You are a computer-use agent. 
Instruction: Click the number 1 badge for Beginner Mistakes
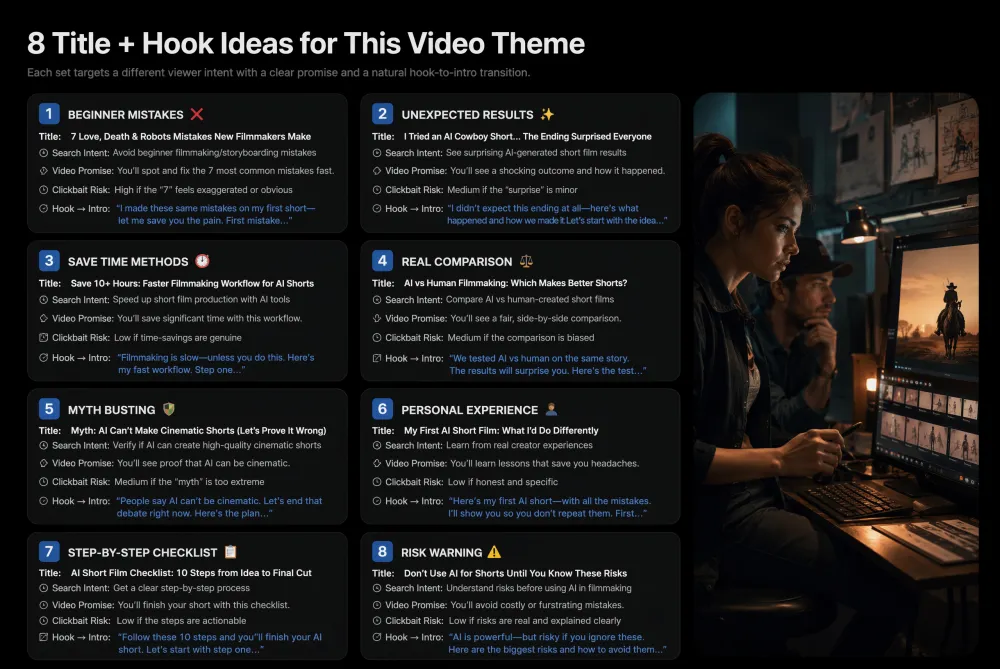click(x=49, y=114)
